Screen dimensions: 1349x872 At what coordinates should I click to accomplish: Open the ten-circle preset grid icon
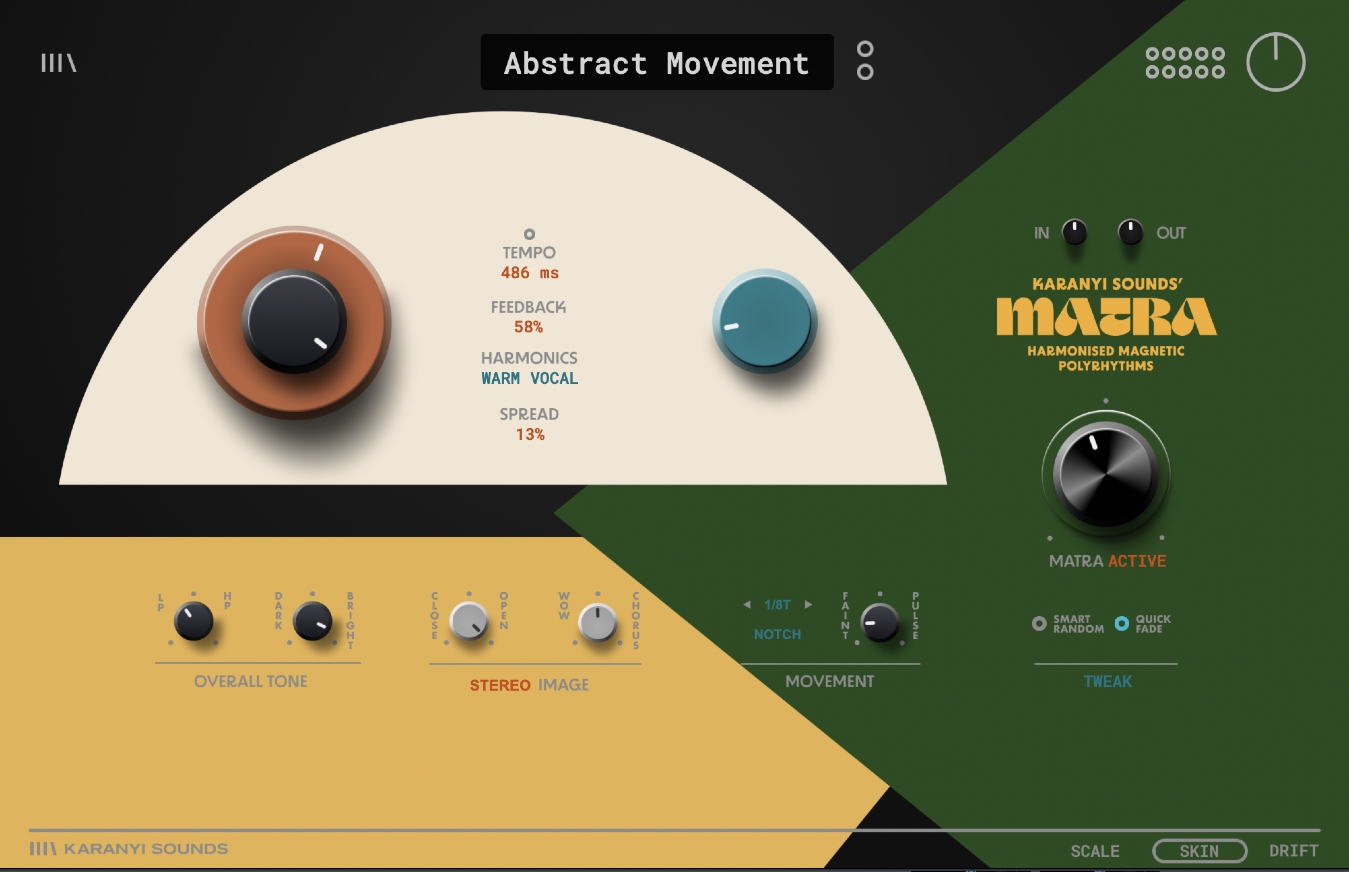click(x=1185, y=62)
